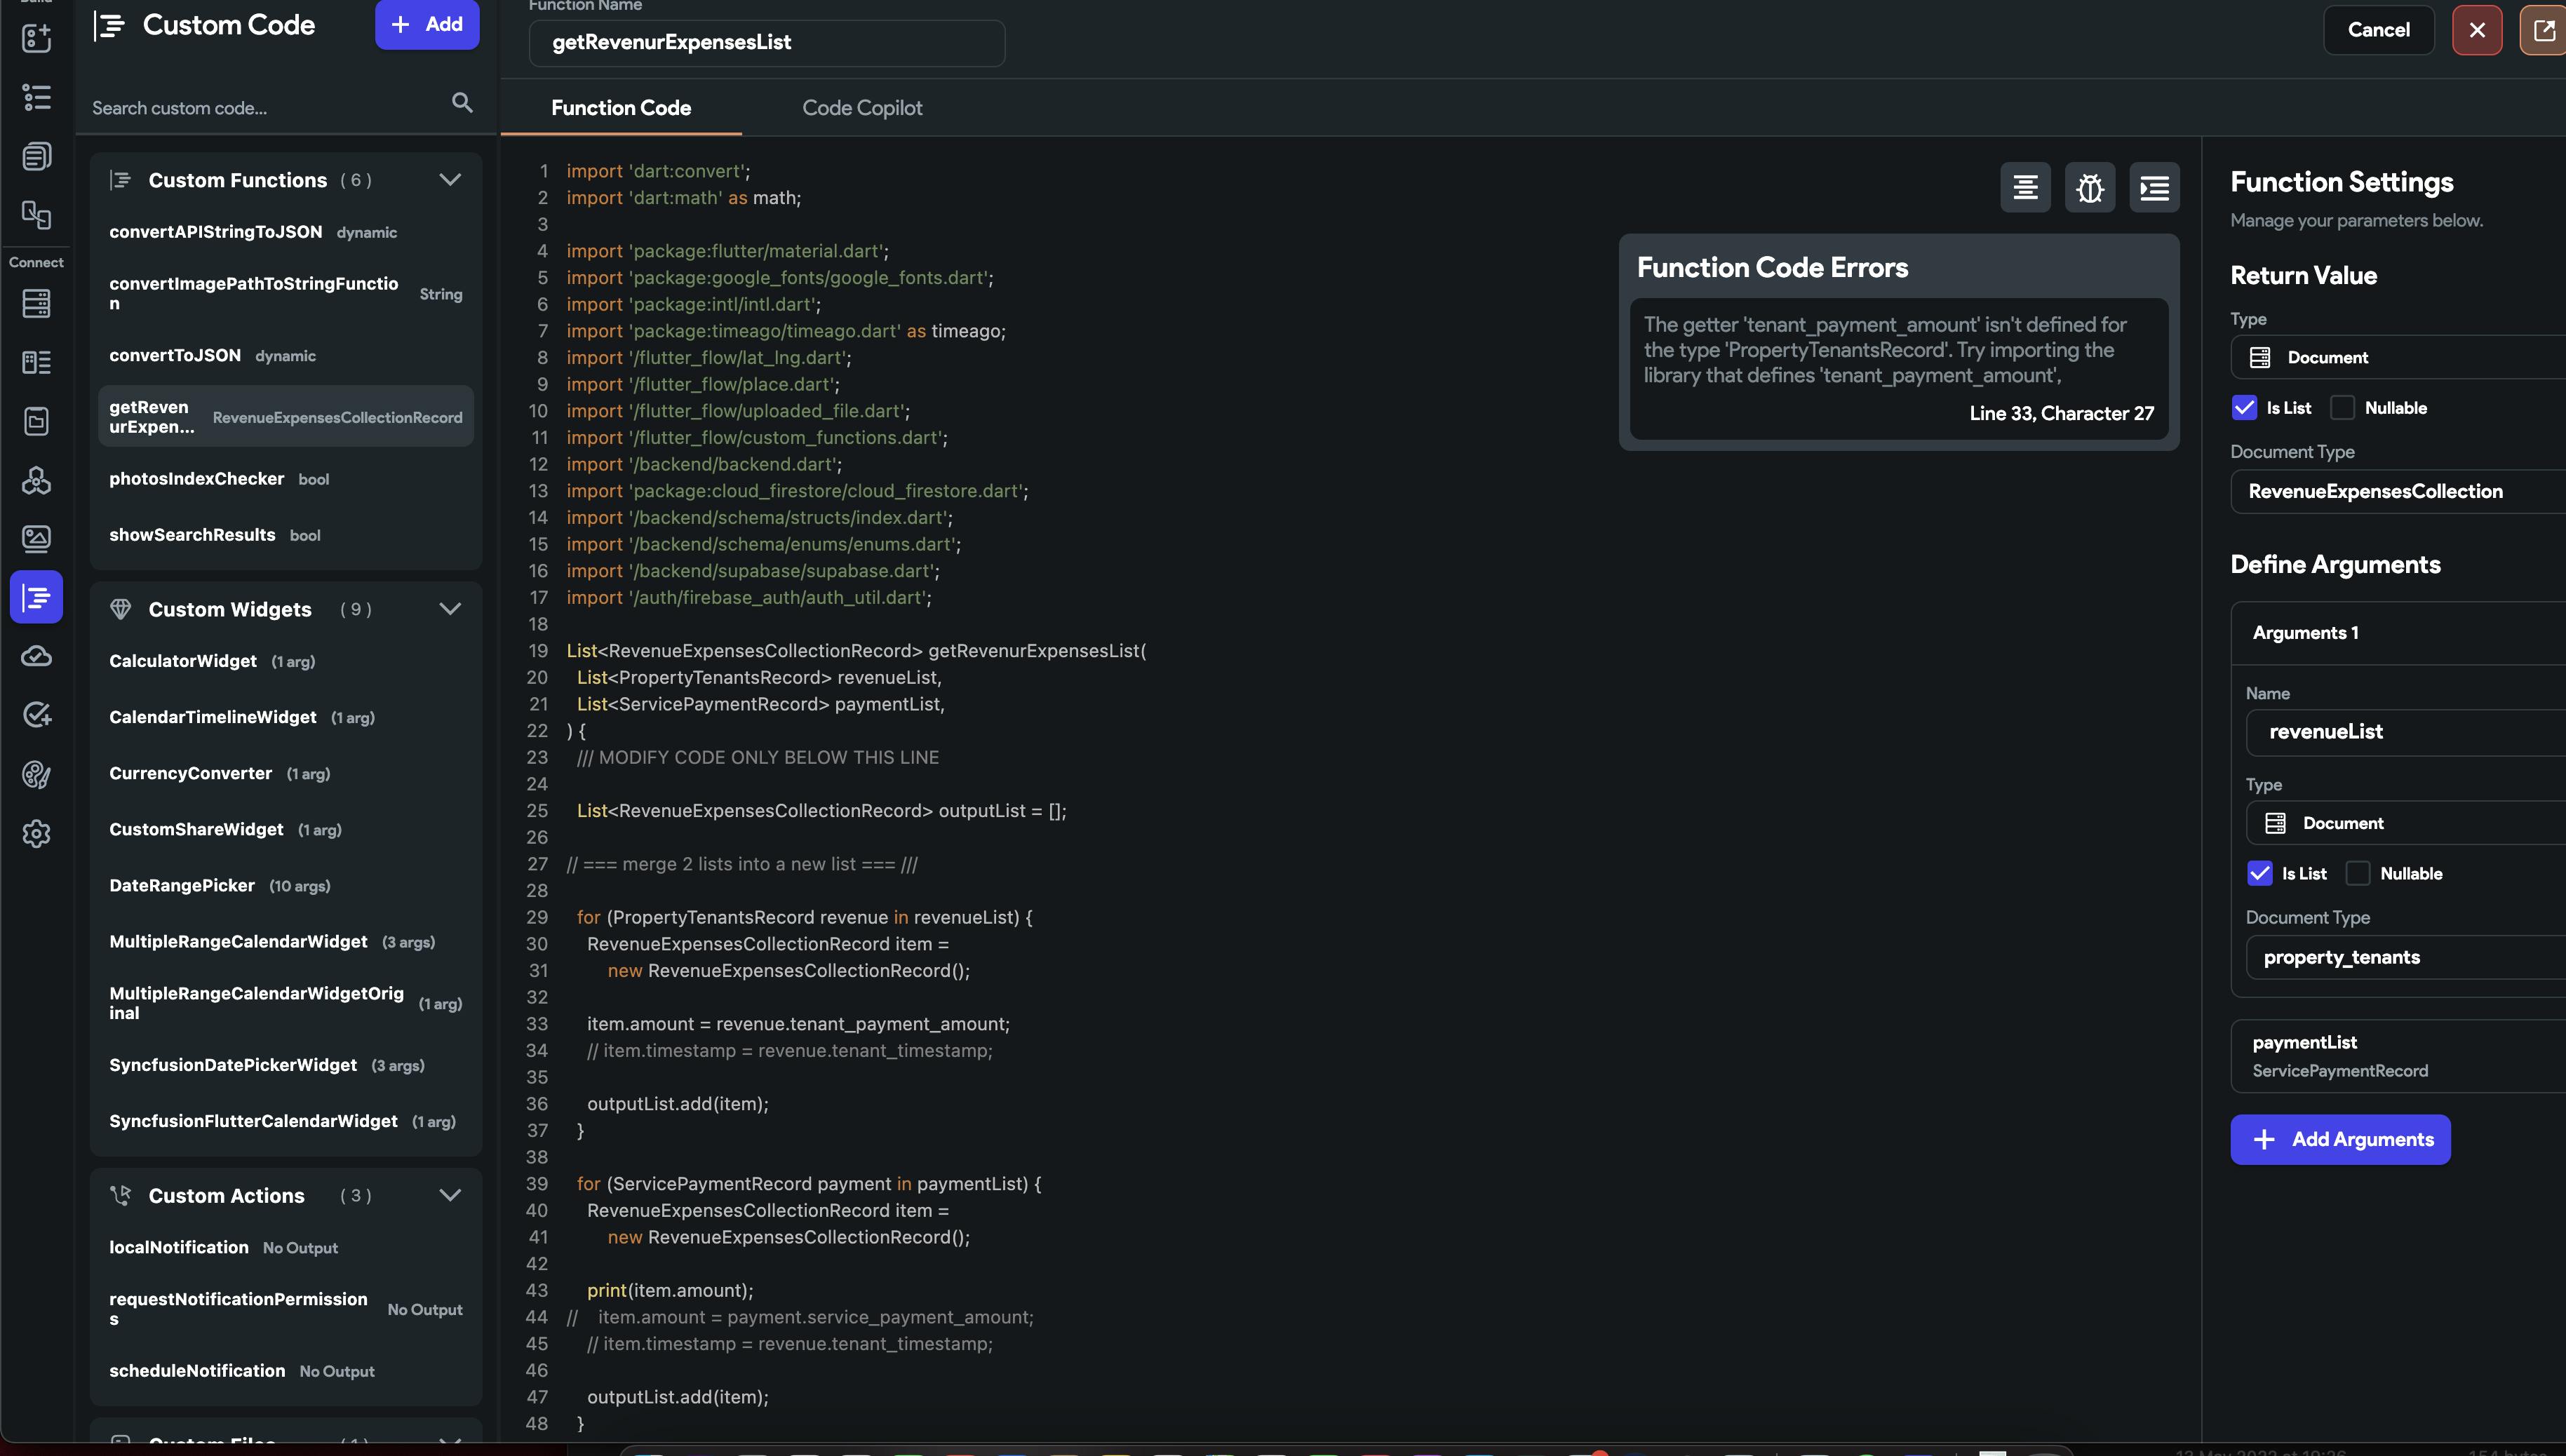The width and height of the screenshot is (2566, 1456).
Task: Open the cloud icon in left sidebar
Action: click(36, 656)
